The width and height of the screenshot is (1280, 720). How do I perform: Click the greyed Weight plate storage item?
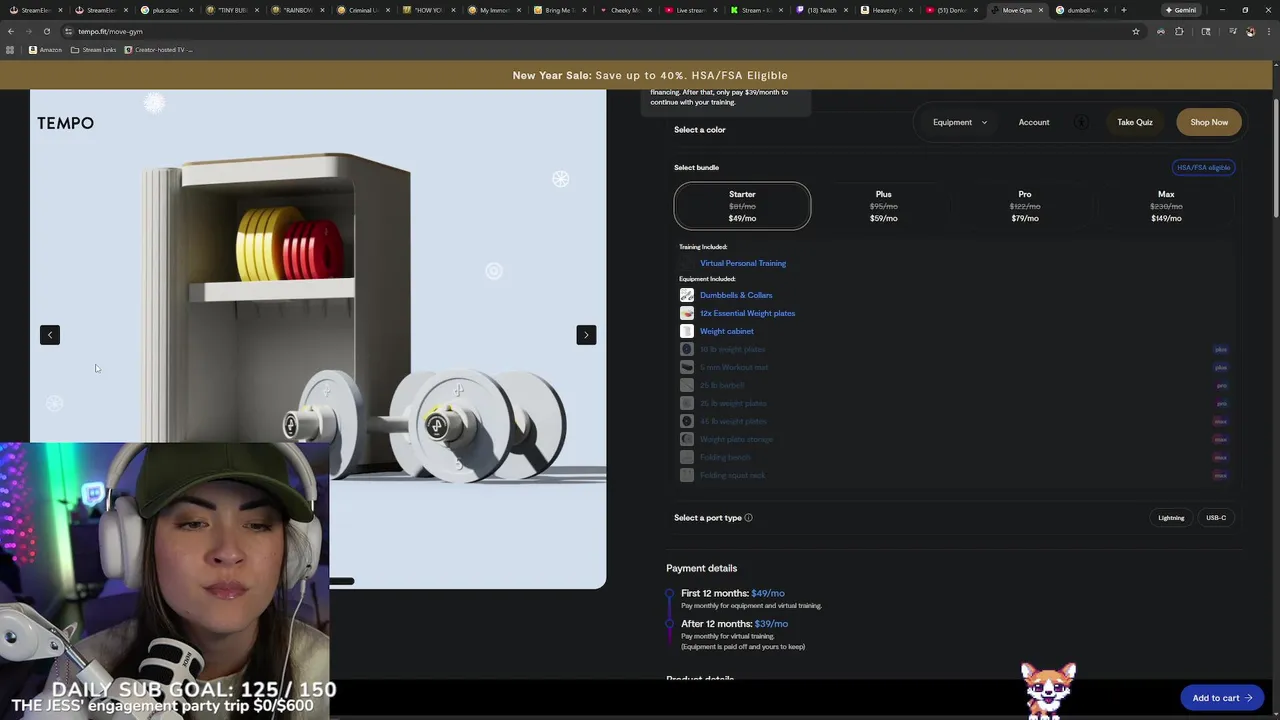(x=736, y=439)
